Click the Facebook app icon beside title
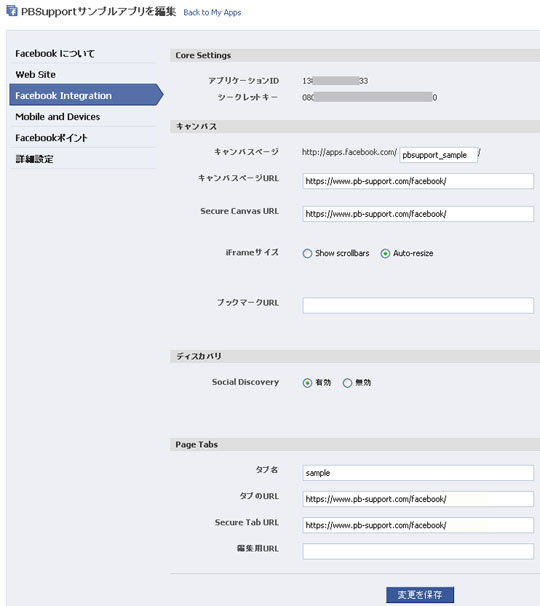 point(12,11)
